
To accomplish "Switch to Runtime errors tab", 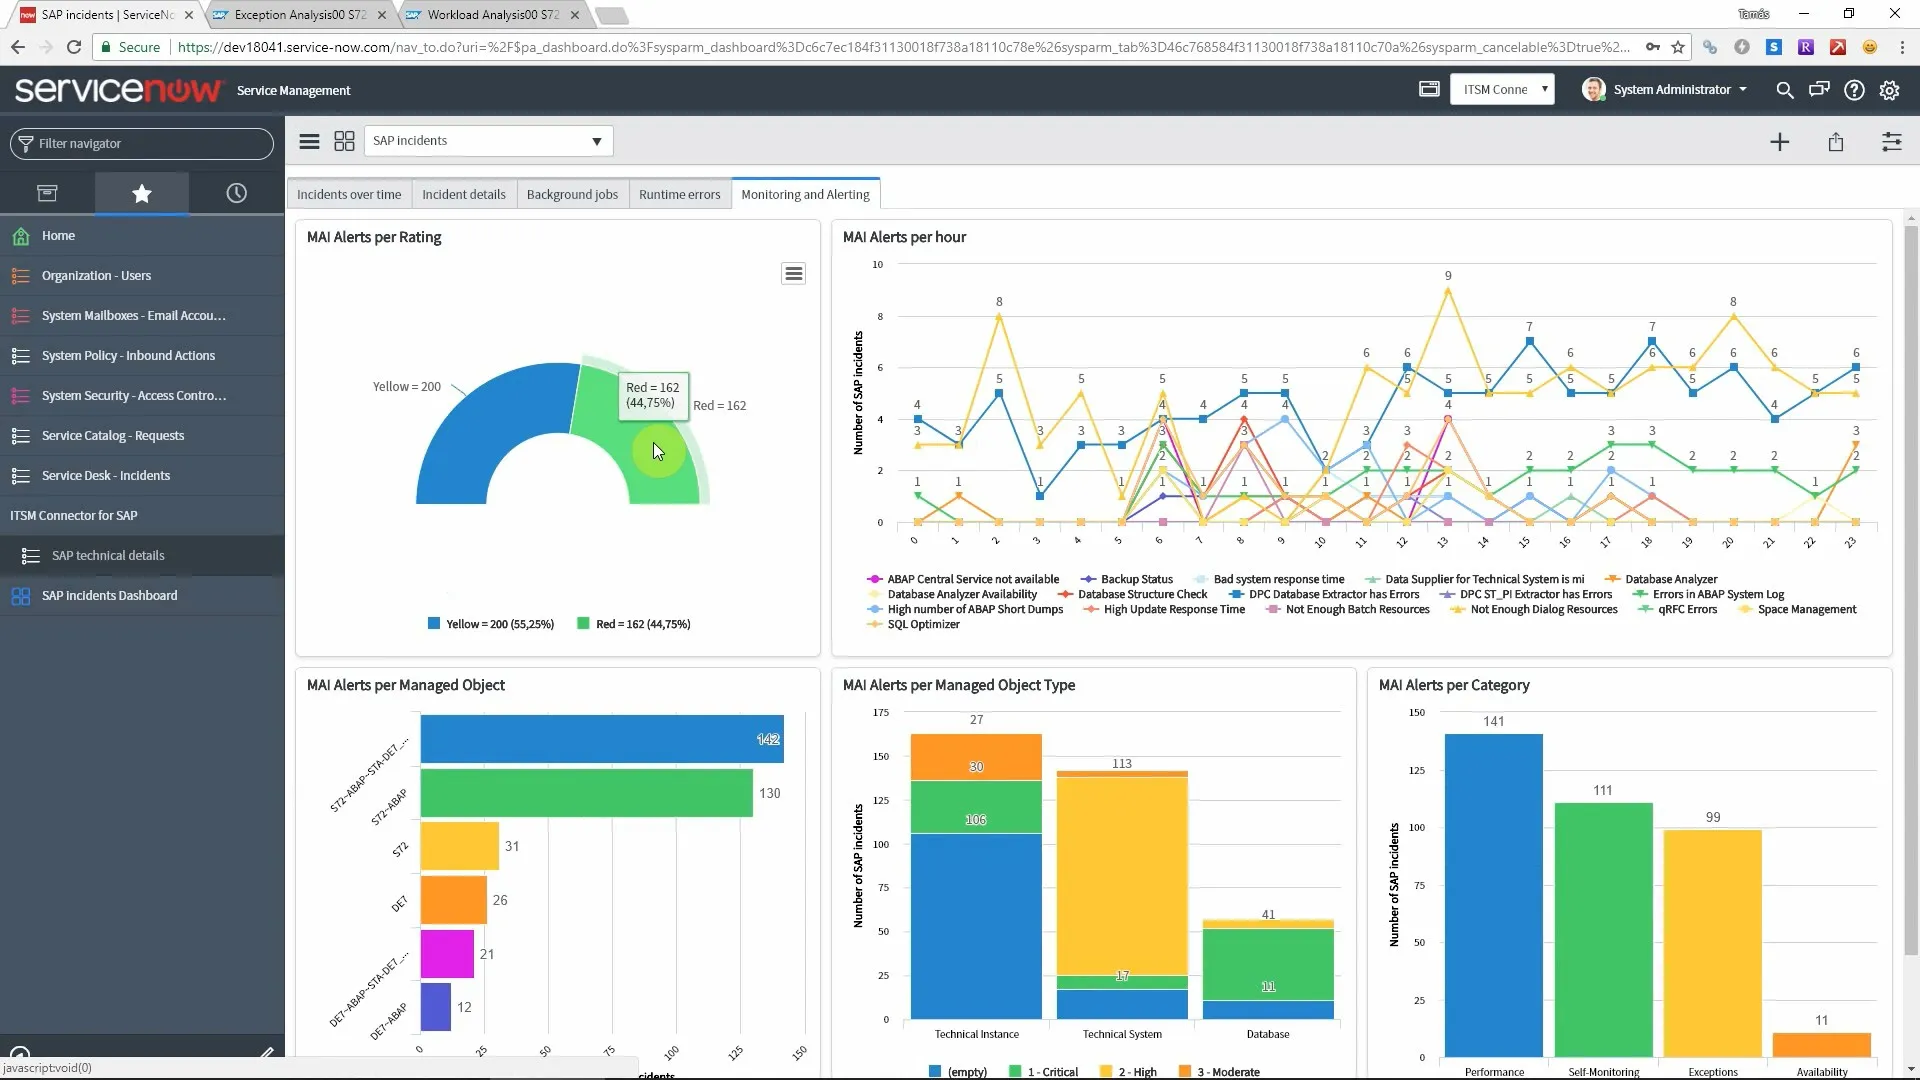I will point(679,194).
